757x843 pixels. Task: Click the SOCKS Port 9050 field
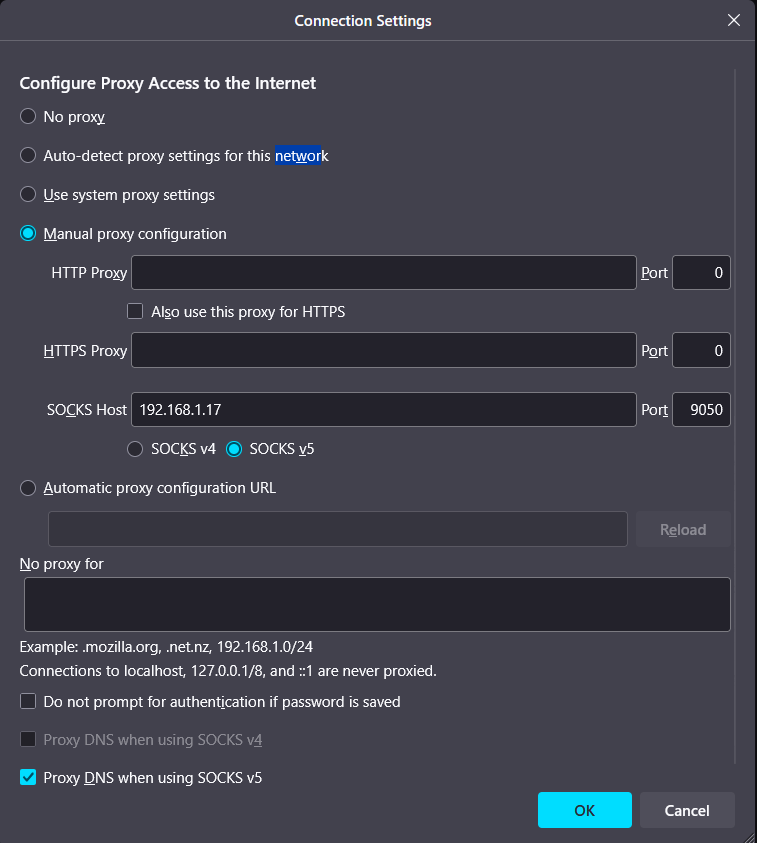coord(701,409)
